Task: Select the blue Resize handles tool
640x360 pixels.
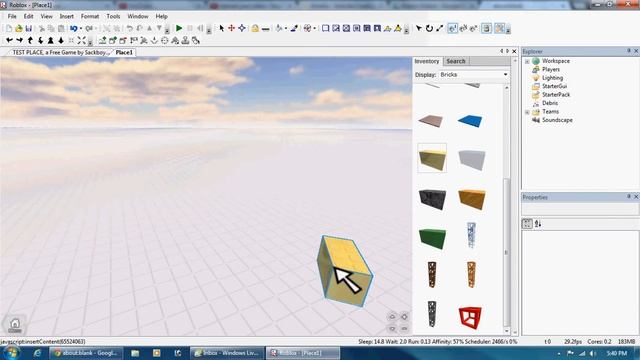Action: coord(242,28)
